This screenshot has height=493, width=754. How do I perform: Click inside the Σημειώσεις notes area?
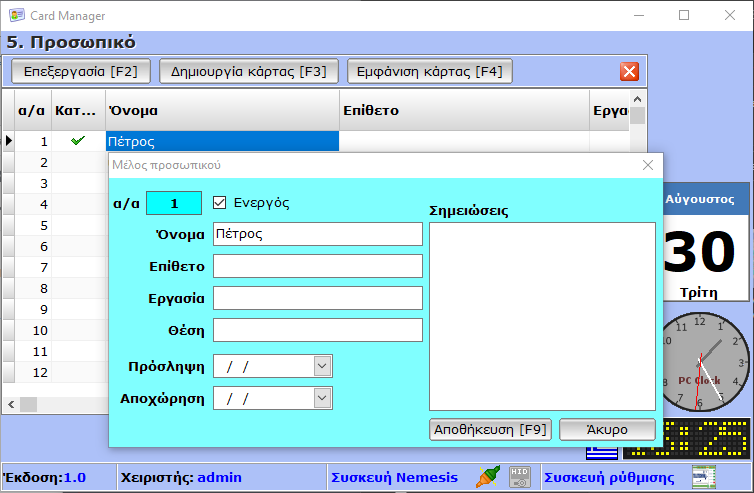(x=542, y=315)
